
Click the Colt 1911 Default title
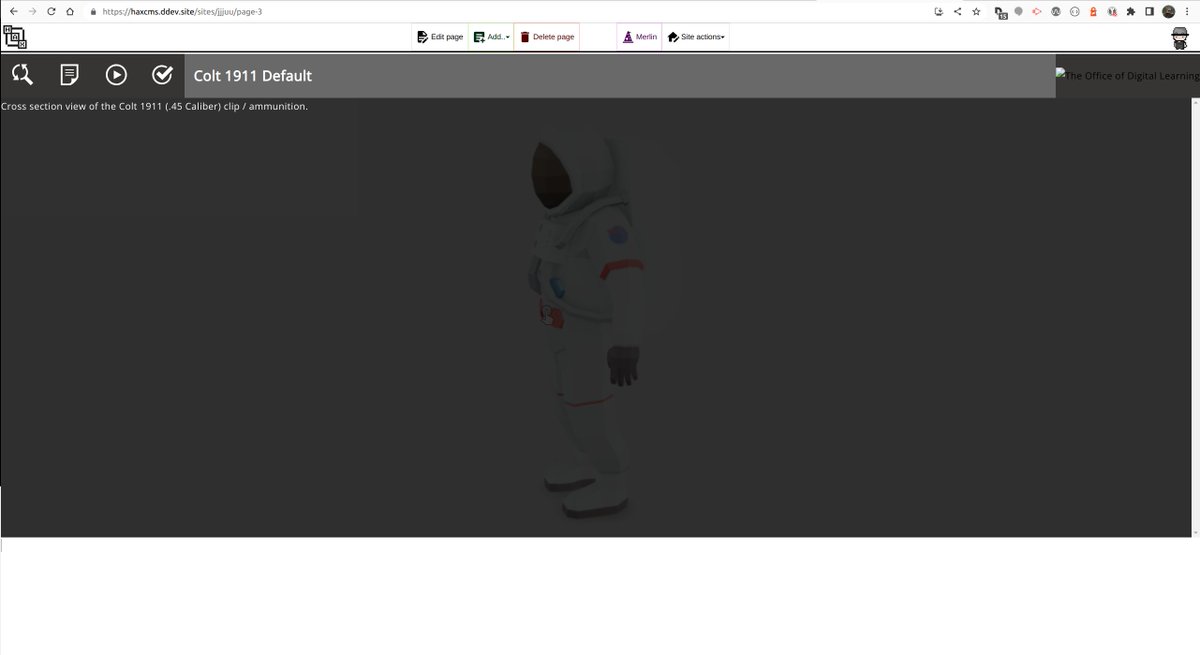(x=253, y=76)
